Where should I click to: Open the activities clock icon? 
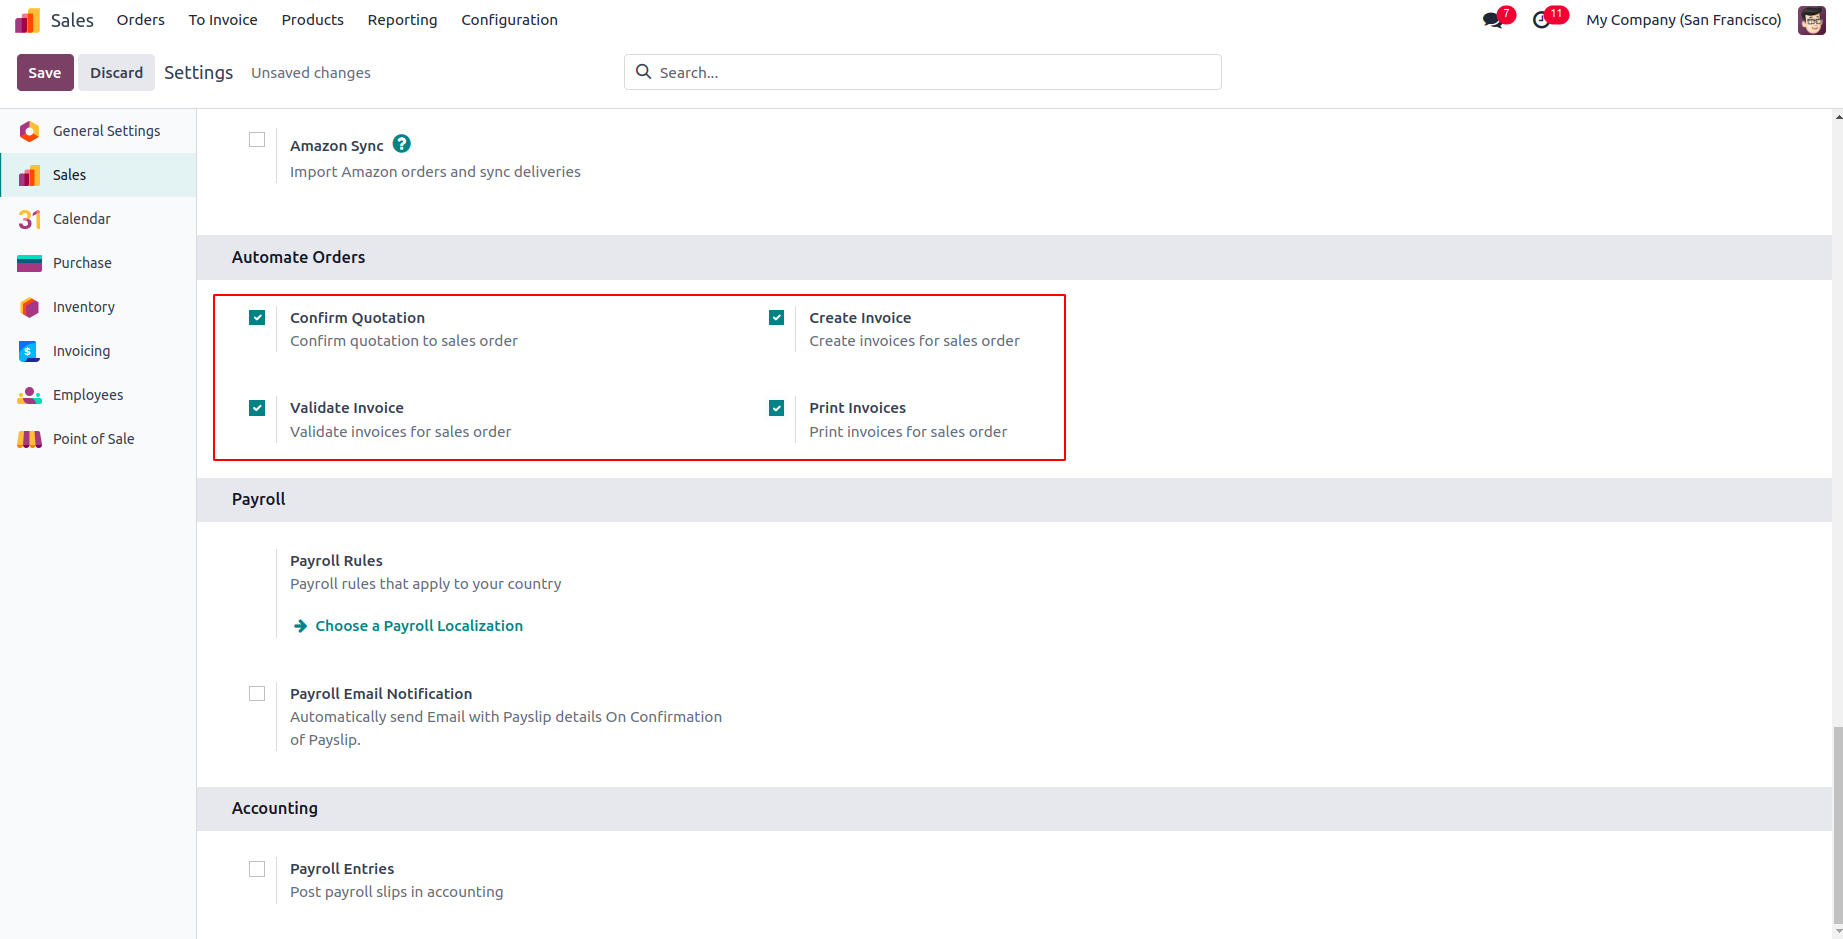pos(1541,20)
